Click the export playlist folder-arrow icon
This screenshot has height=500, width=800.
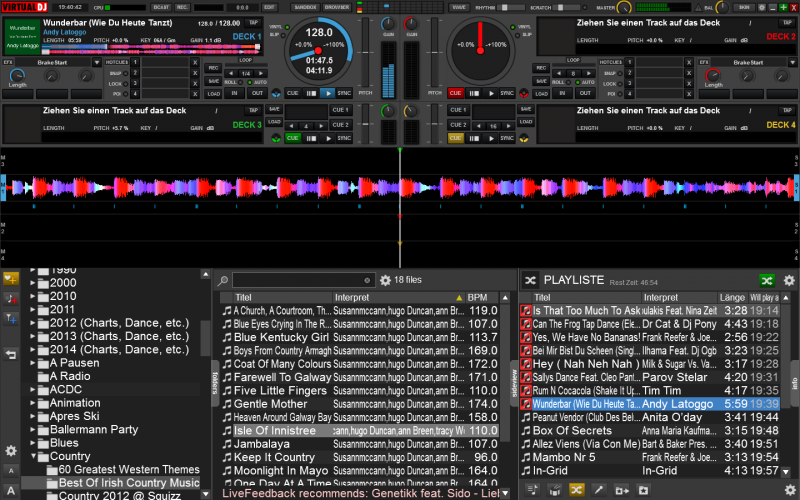click(621, 490)
